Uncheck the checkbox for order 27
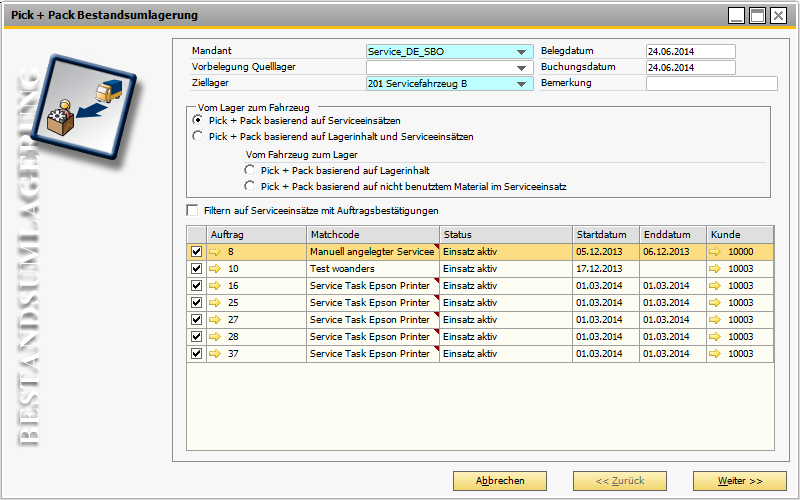Screen dimensions: 800x500 coord(196,320)
